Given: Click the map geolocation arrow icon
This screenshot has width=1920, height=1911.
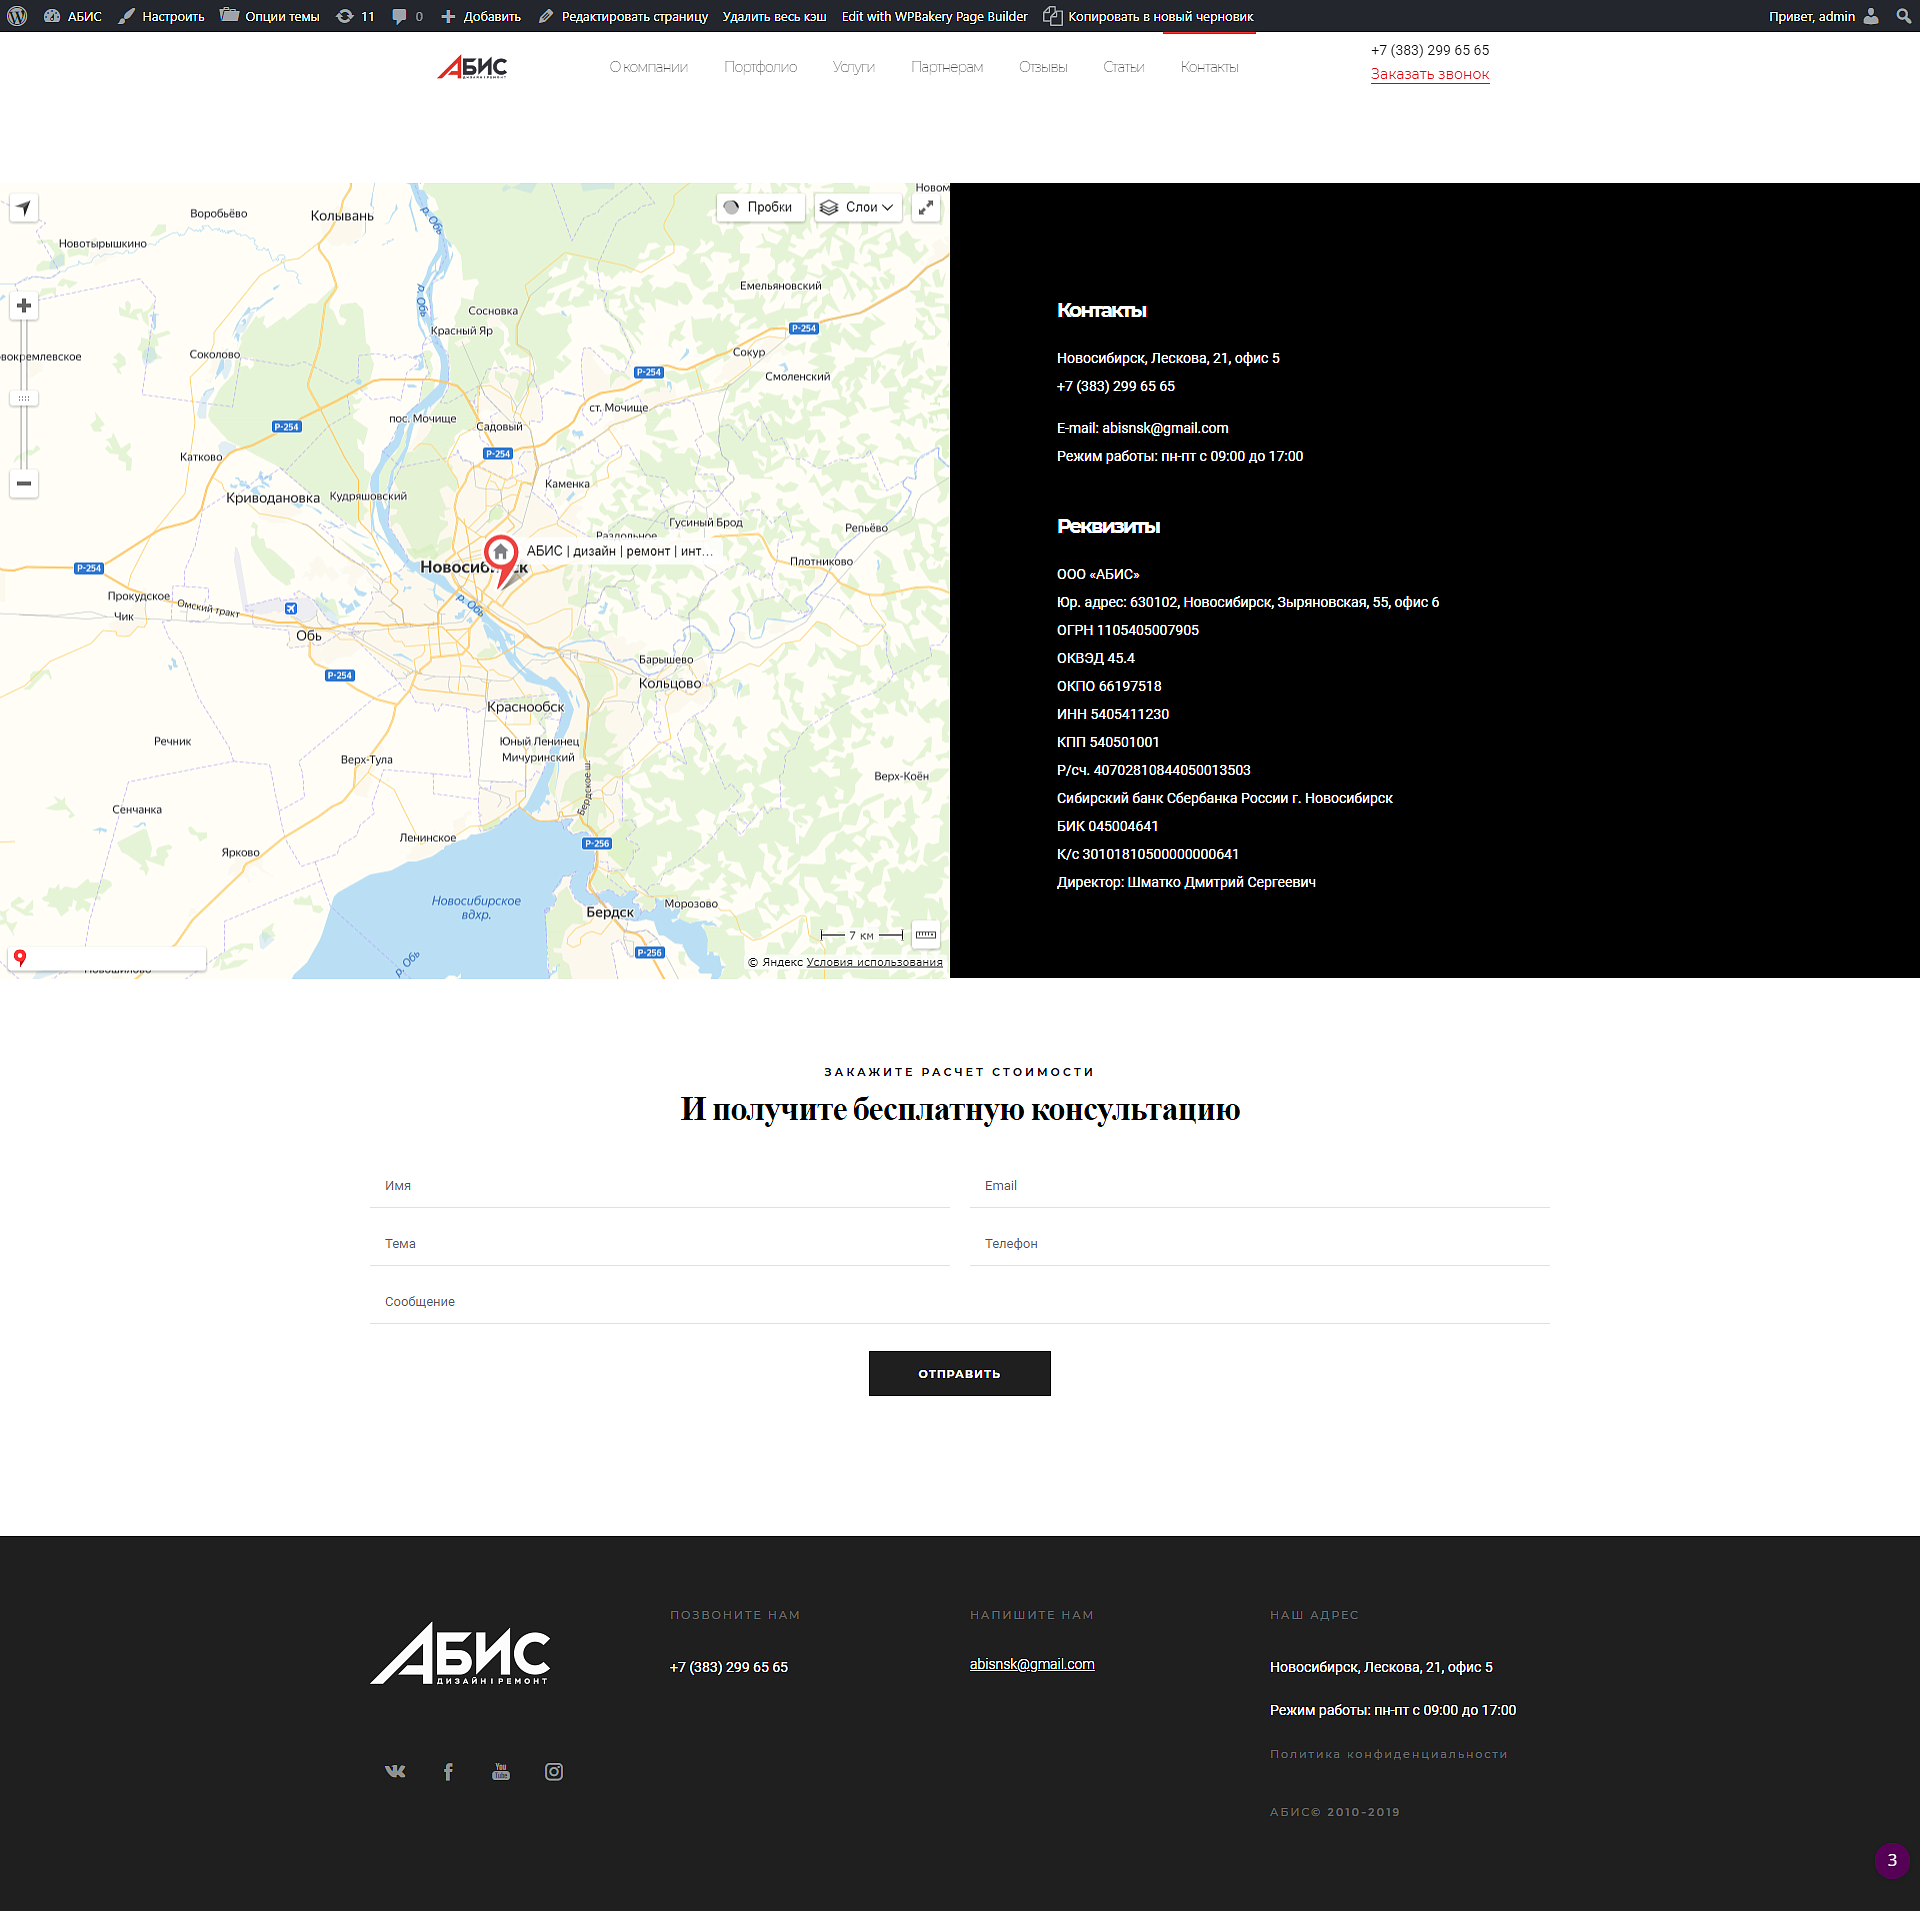Looking at the screenshot, I should [x=24, y=208].
